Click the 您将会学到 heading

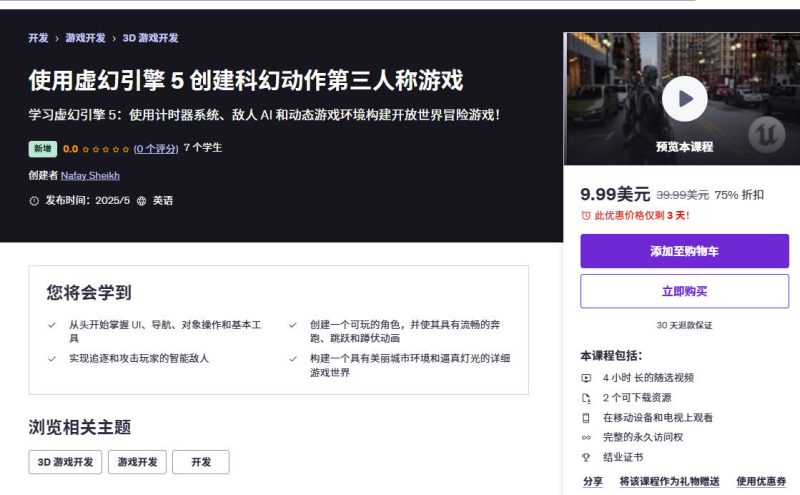point(89,292)
